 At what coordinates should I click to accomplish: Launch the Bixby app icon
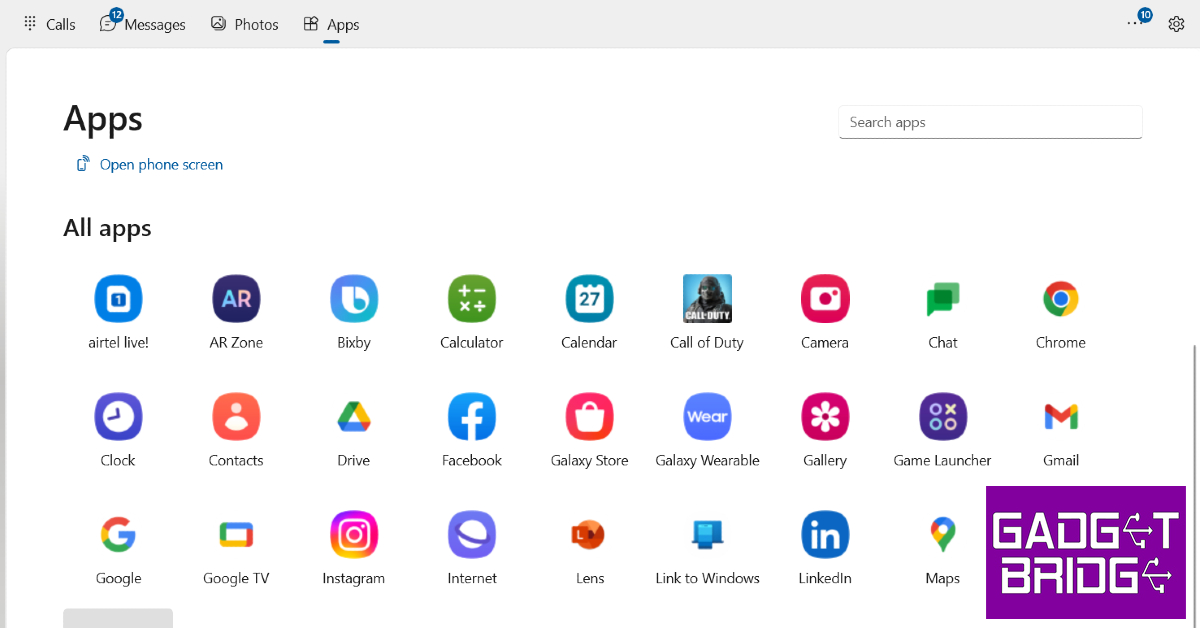click(354, 299)
